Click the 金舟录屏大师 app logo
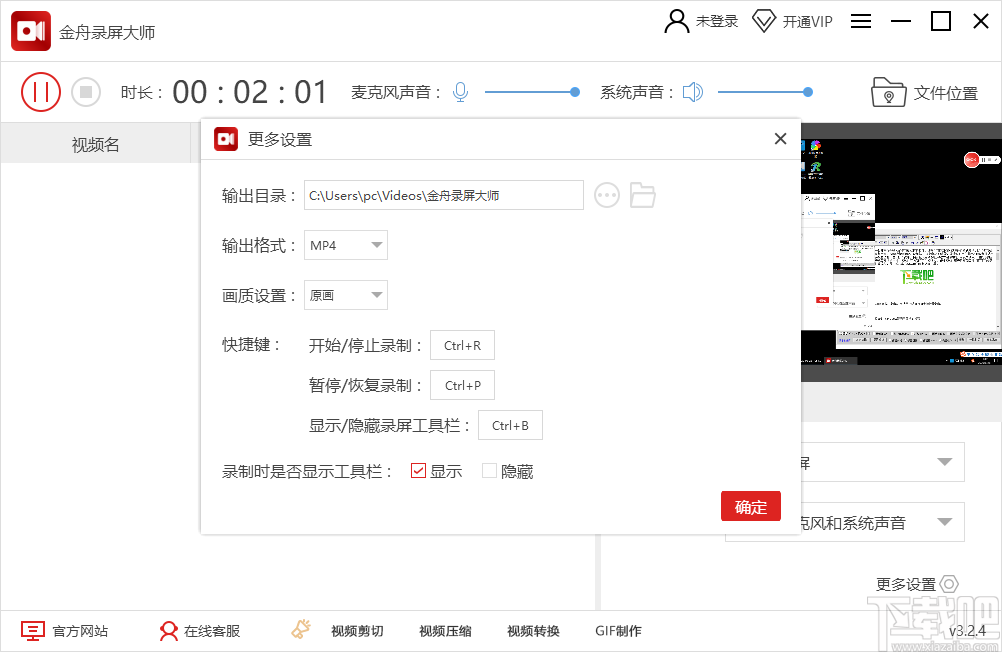The image size is (1002, 652). point(30,30)
